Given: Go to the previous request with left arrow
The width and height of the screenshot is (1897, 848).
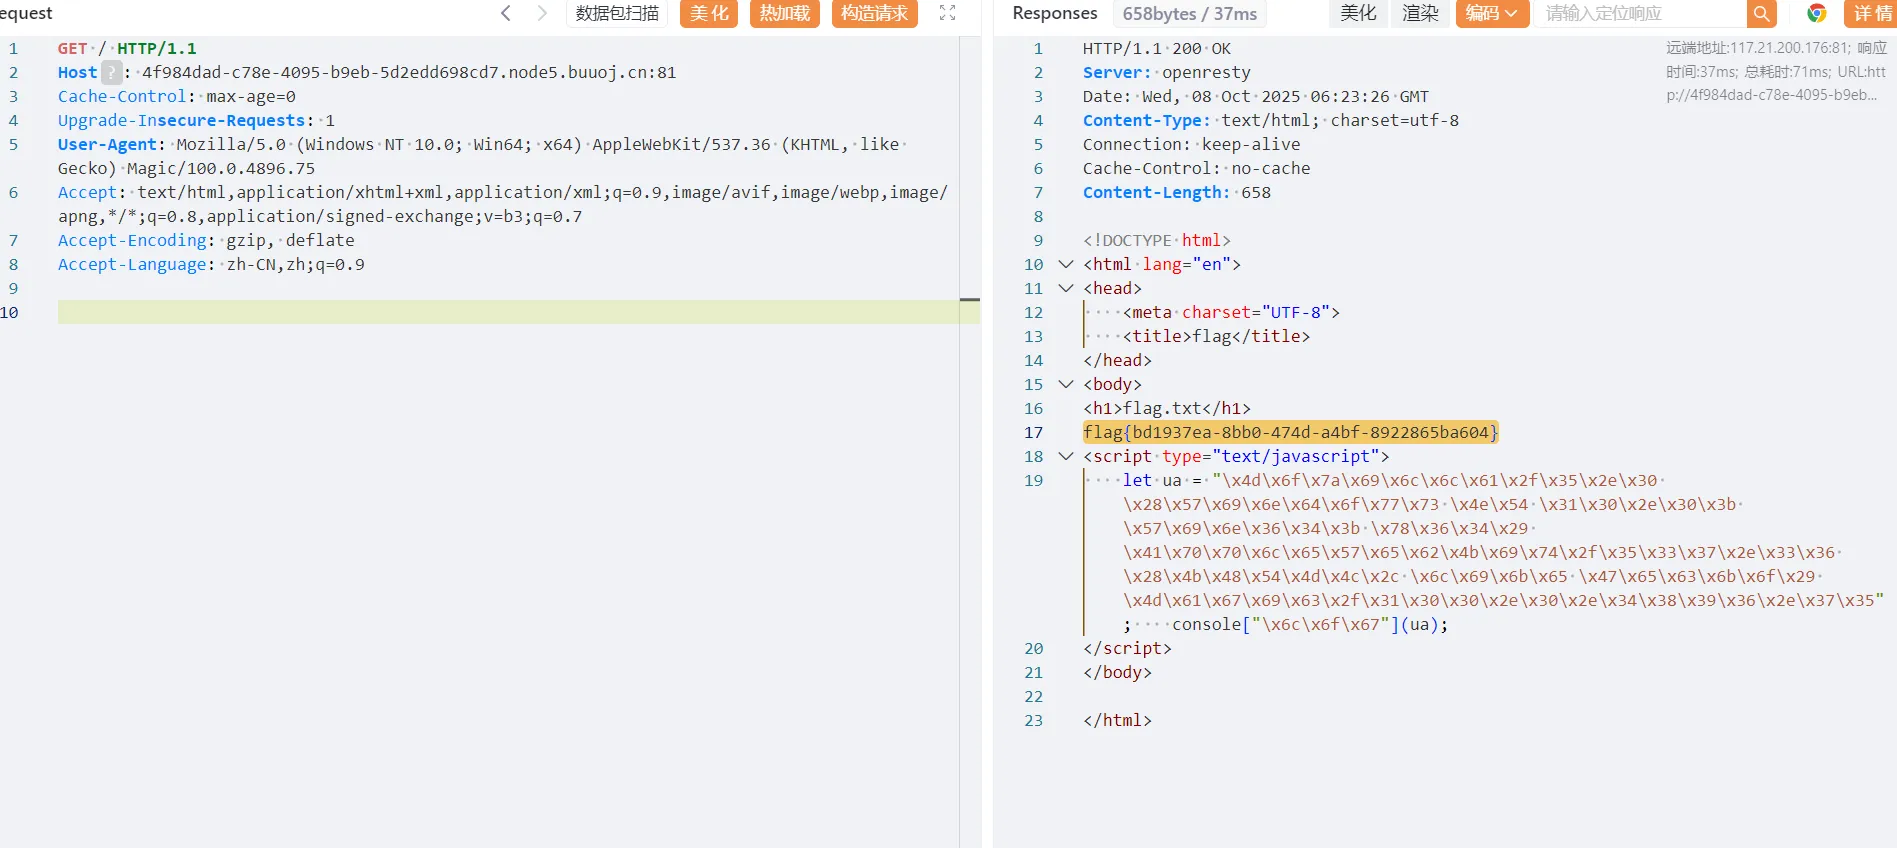Looking at the screenshot, I should point(506,13).
